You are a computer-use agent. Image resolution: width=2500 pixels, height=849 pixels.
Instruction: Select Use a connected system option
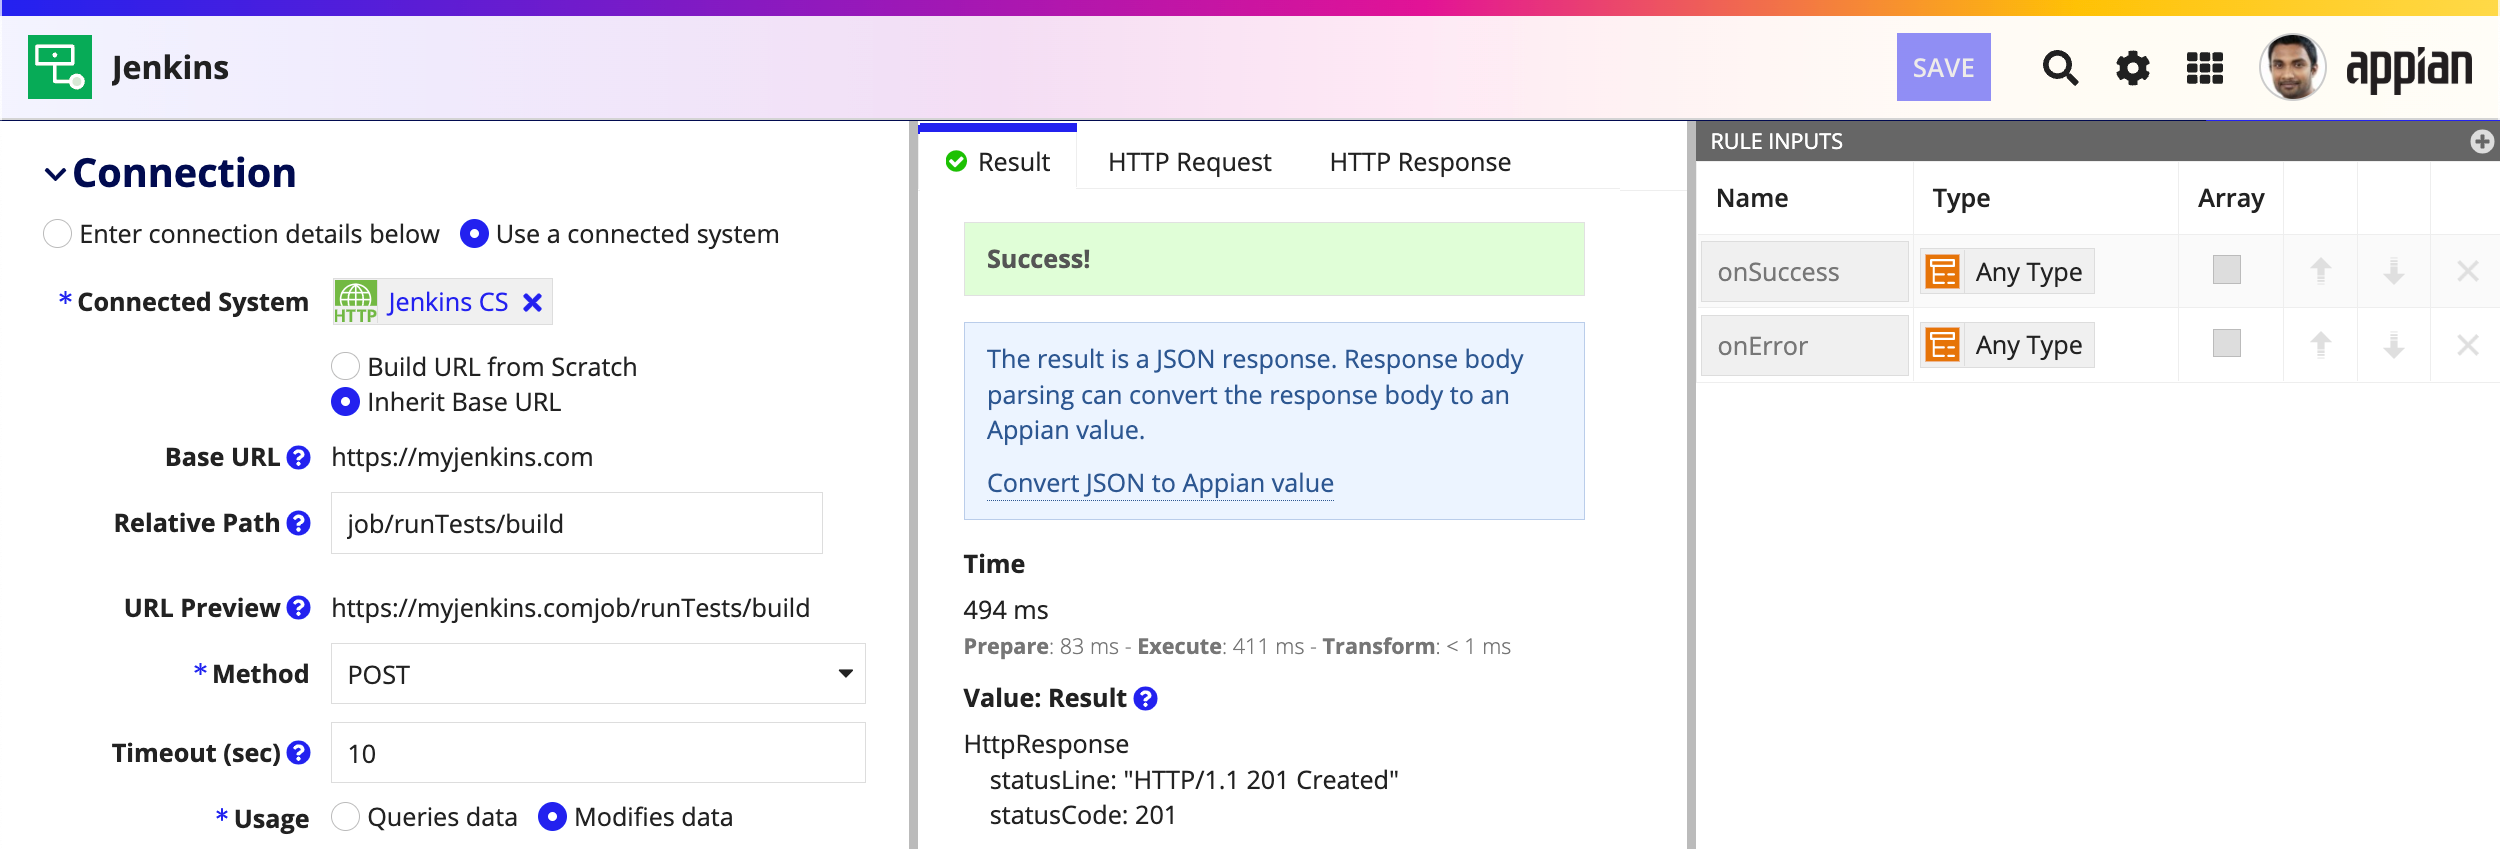(x=474, y=234)
